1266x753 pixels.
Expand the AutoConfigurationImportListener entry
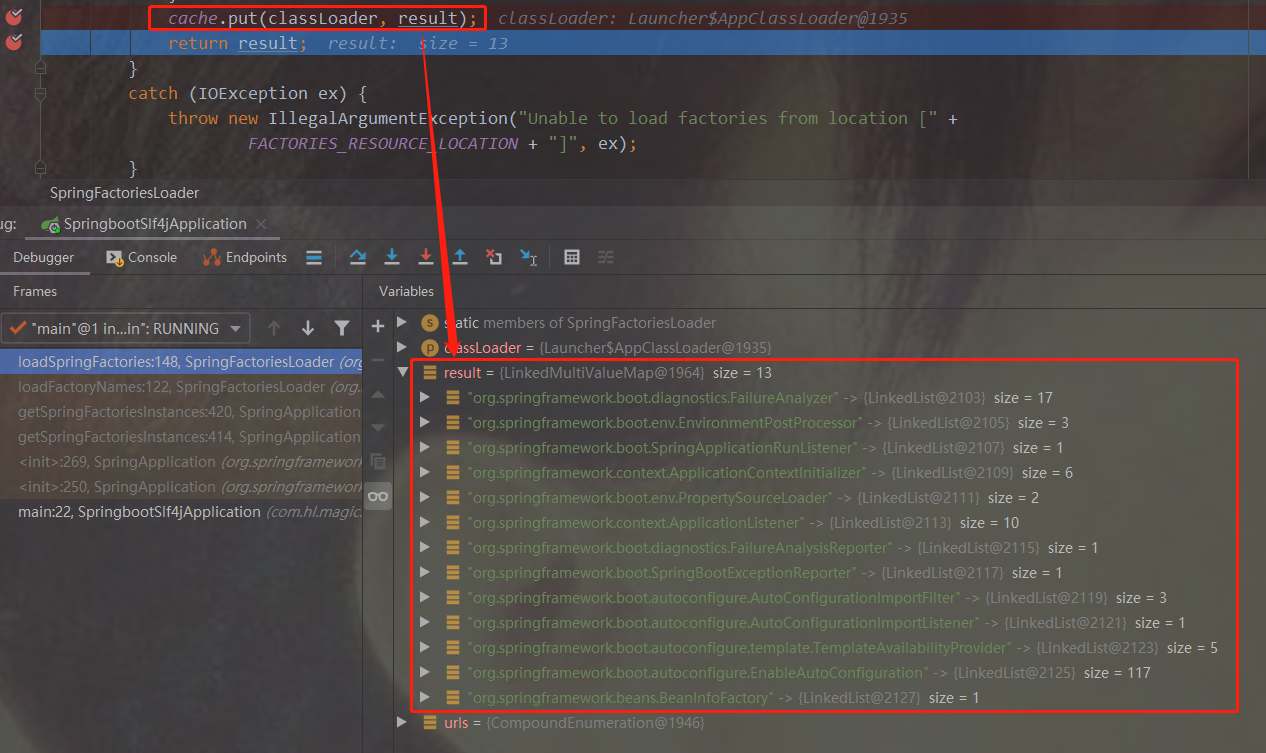pyautogui.click(x=425, y=622)
